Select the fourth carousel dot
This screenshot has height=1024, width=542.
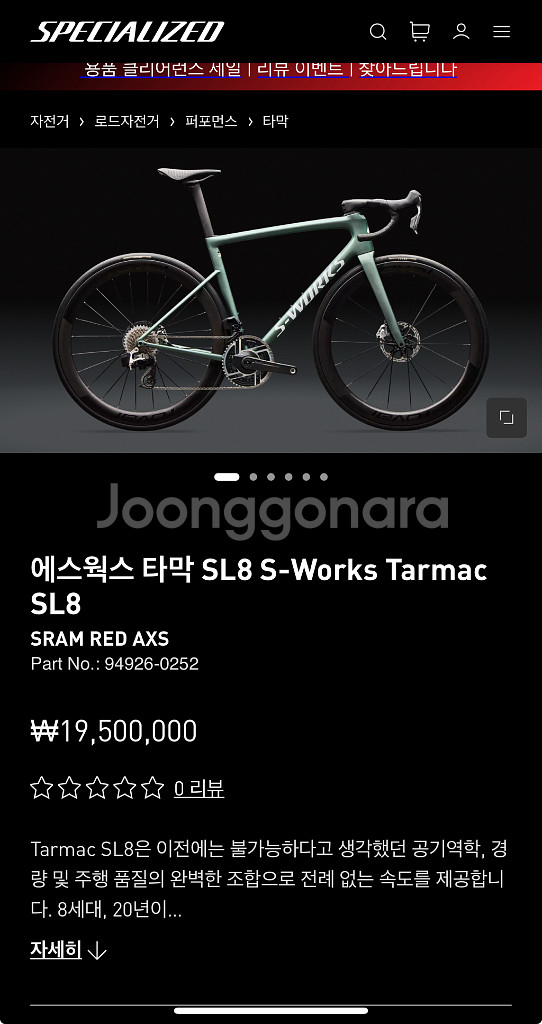[x=289, y=477]
